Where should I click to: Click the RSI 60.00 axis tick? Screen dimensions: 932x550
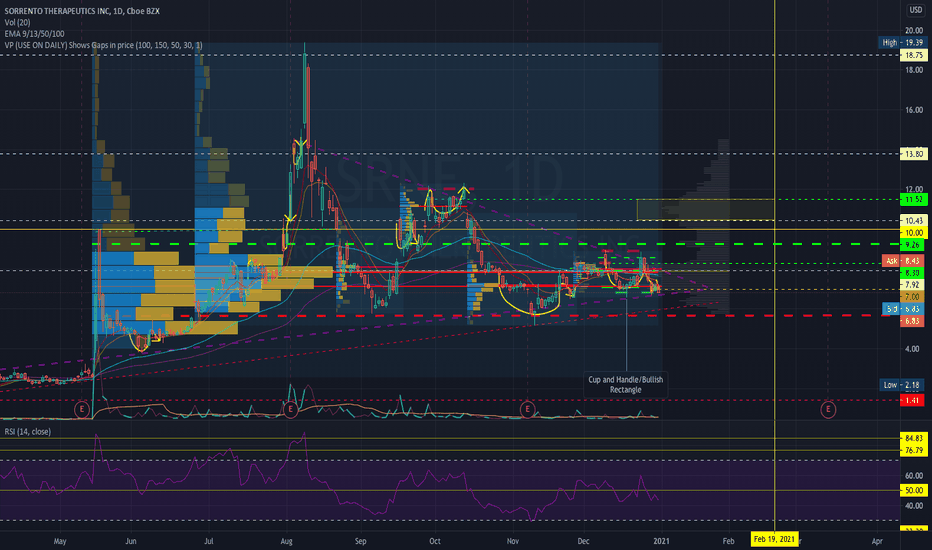tap(914, 476)
